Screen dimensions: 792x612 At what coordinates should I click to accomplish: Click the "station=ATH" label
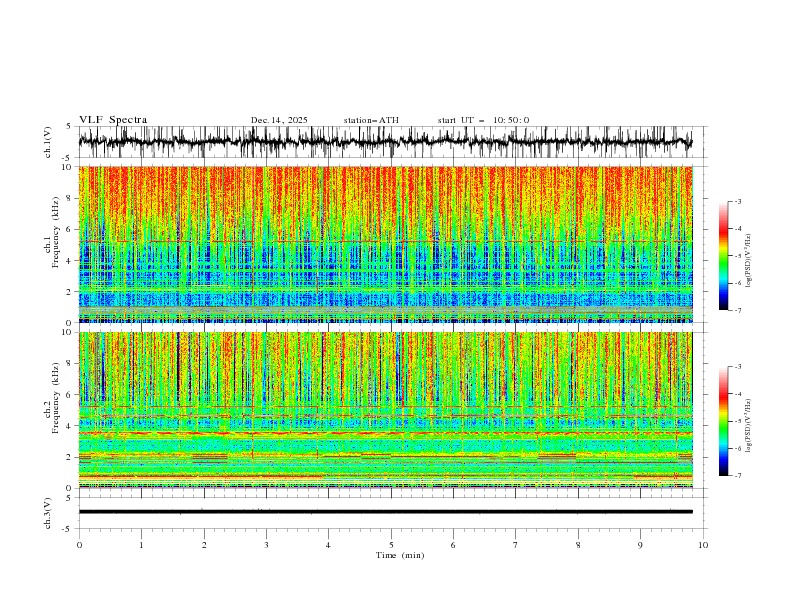(x=371, y=120)
